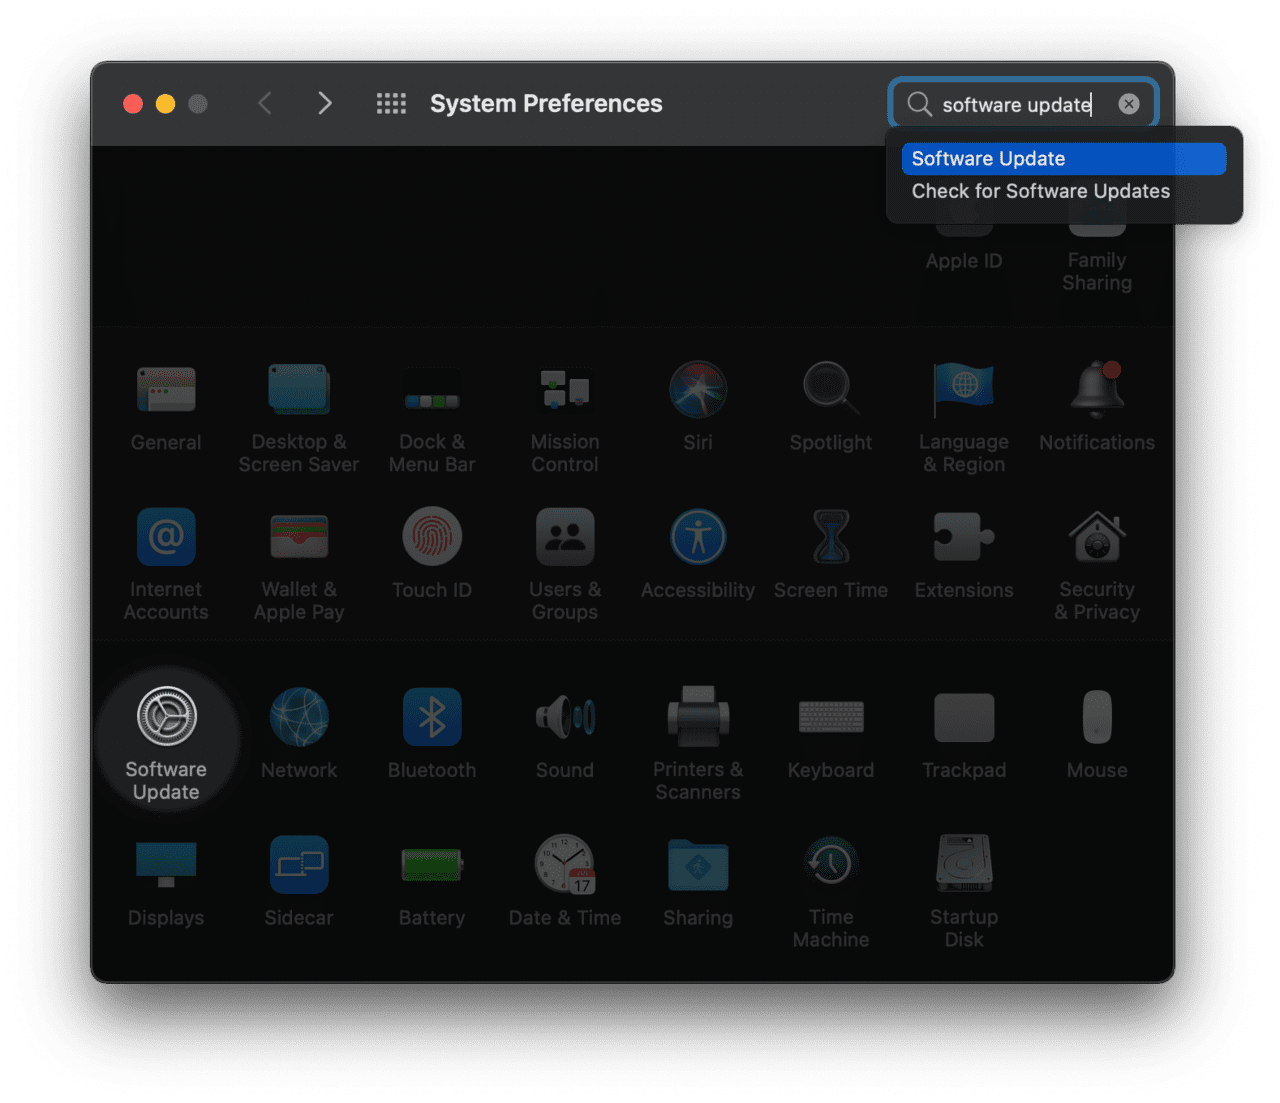
Task: Close the System Preferences window
Action: click(133, 104)
